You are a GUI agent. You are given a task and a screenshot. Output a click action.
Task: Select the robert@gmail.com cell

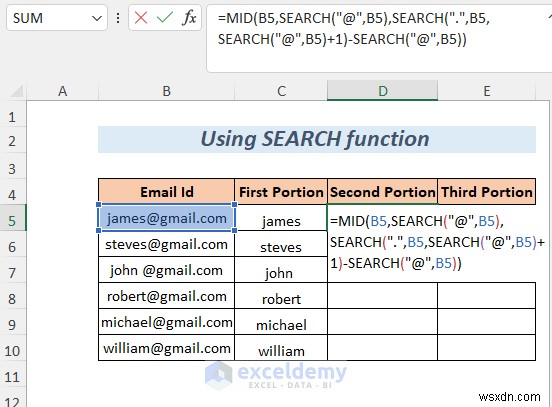[167, 296]
